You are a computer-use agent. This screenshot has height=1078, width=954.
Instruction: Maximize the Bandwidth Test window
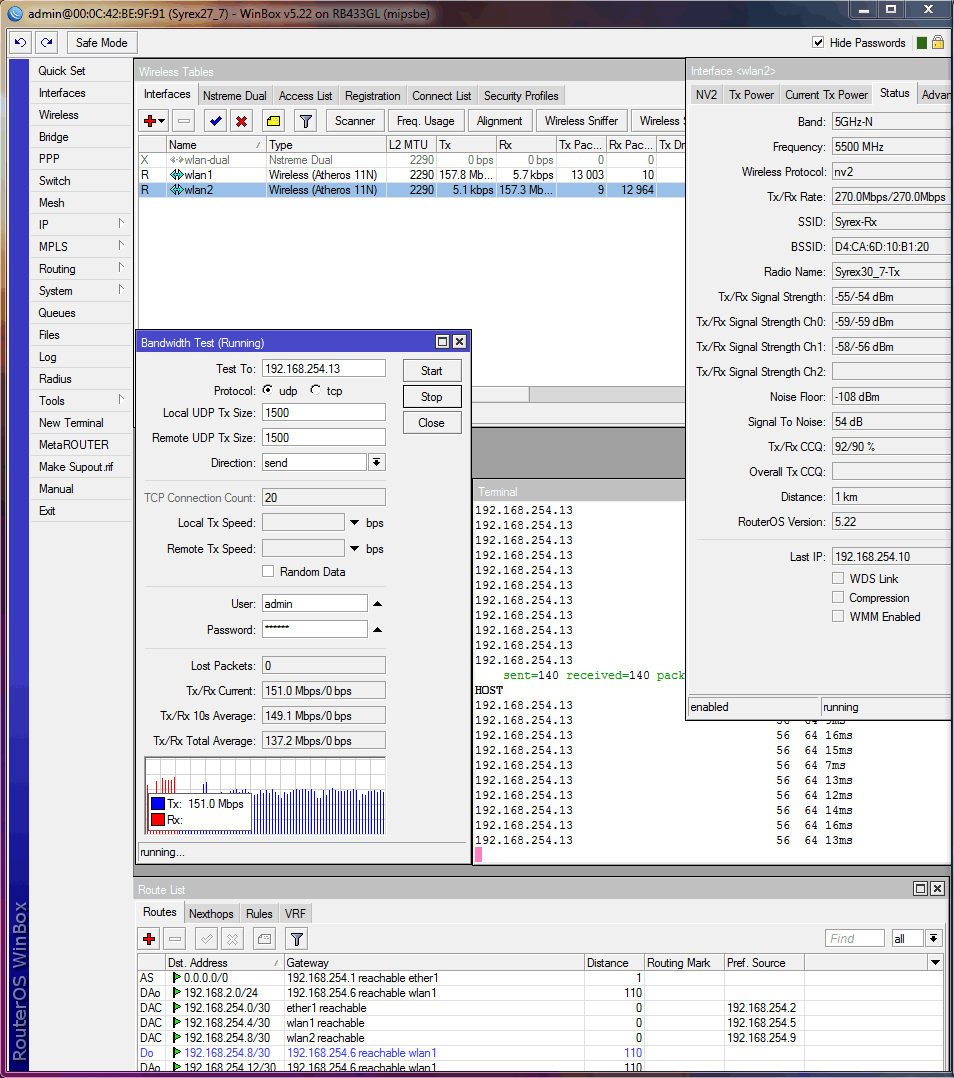click(443, 342)
